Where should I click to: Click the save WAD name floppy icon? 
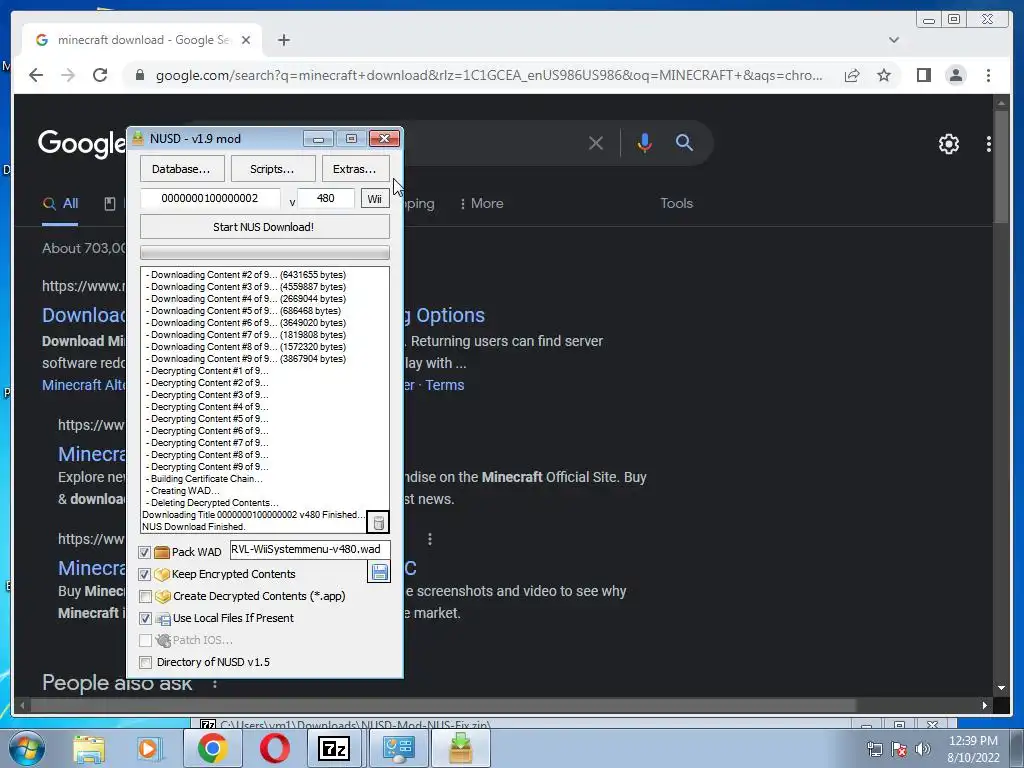pos(379,572)
